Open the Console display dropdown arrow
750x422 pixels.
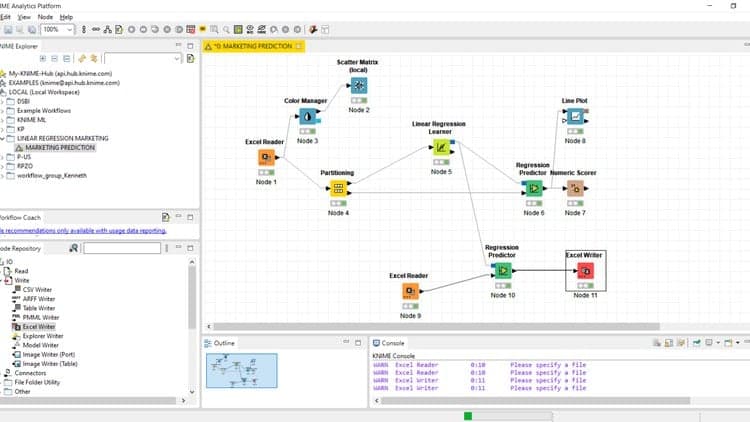click(718, 343)
